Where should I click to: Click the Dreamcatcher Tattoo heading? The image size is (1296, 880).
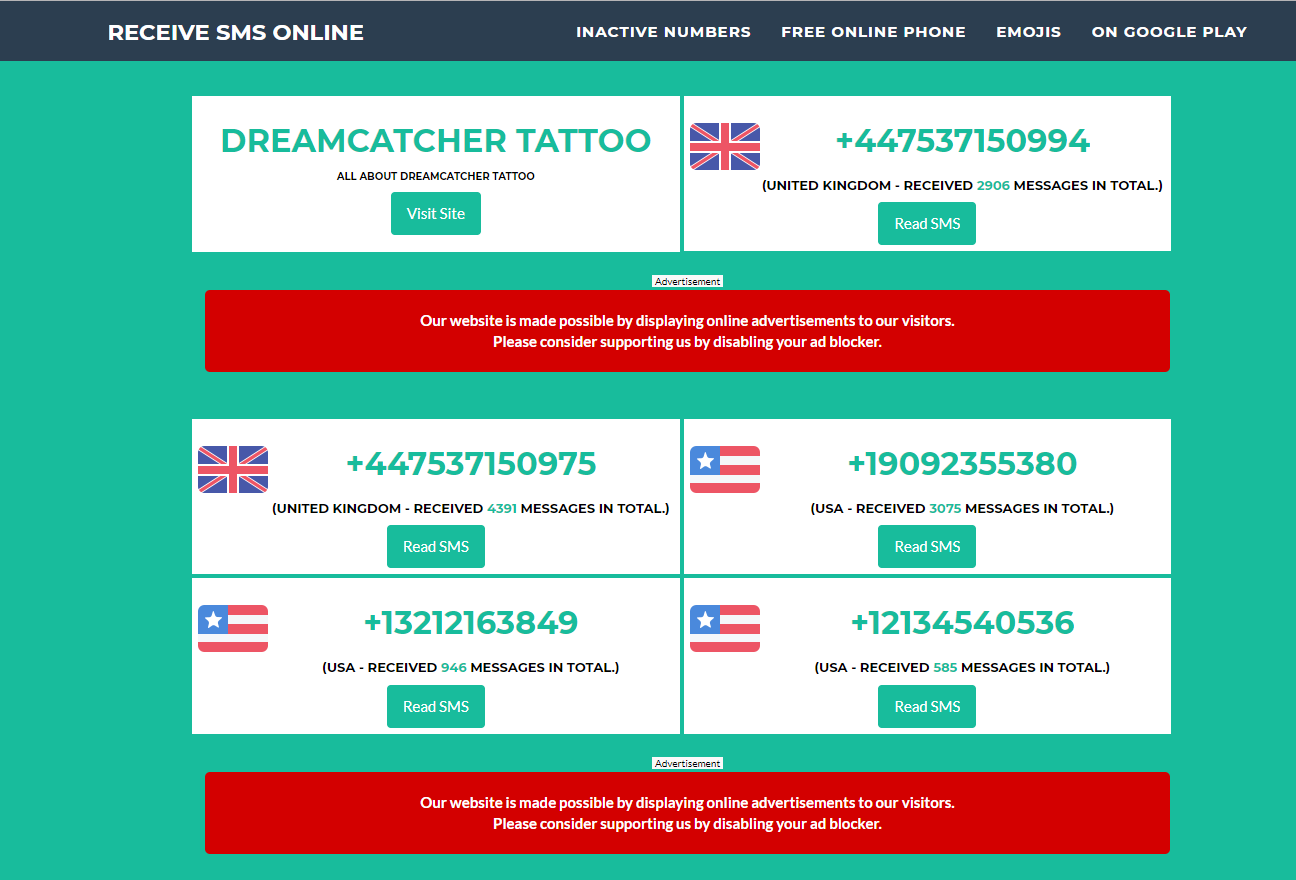[436, 141]
